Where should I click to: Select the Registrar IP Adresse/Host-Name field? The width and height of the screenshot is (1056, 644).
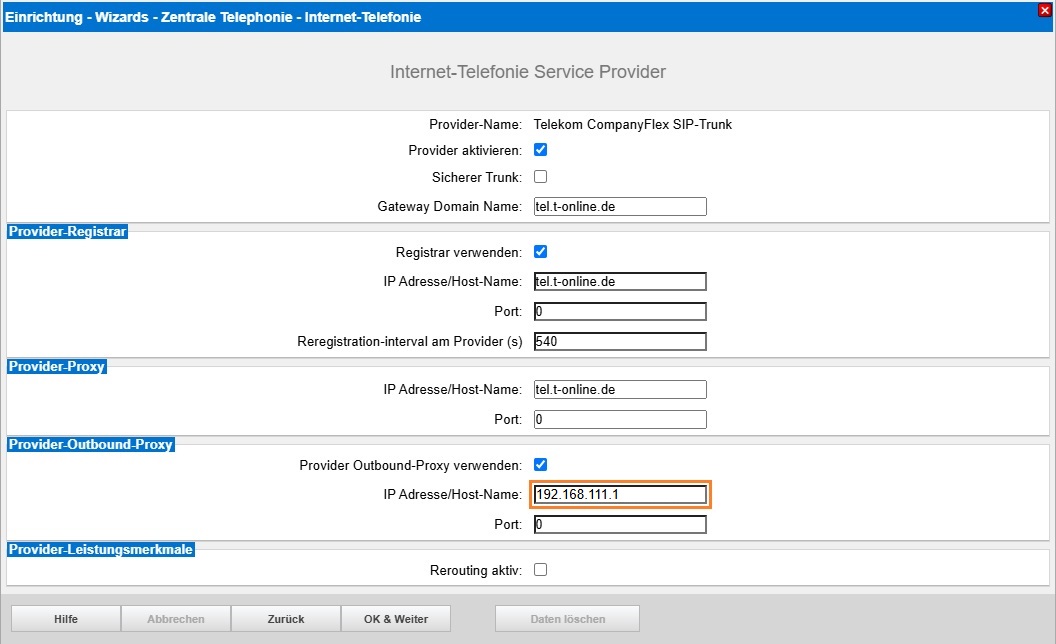pos(620,282)
